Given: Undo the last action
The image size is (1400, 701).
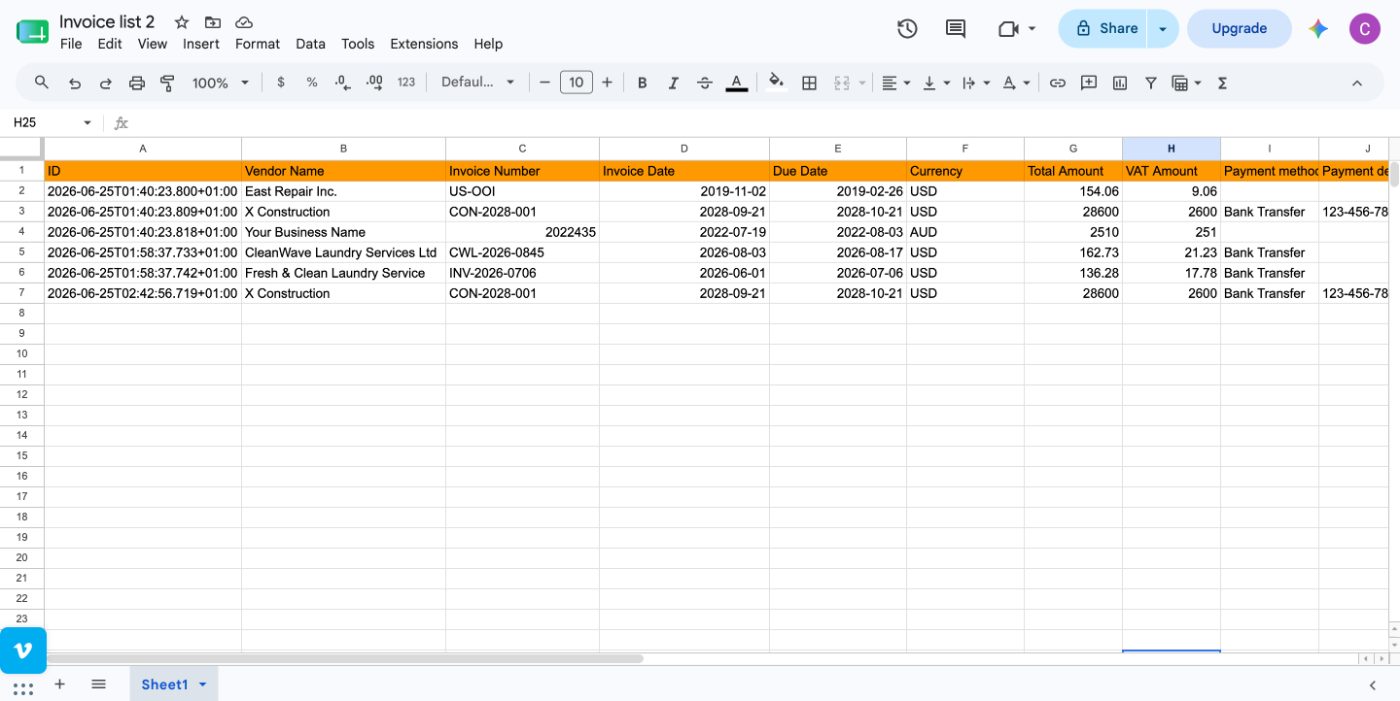Looking at the screenshot, I should tap(74, 83).
